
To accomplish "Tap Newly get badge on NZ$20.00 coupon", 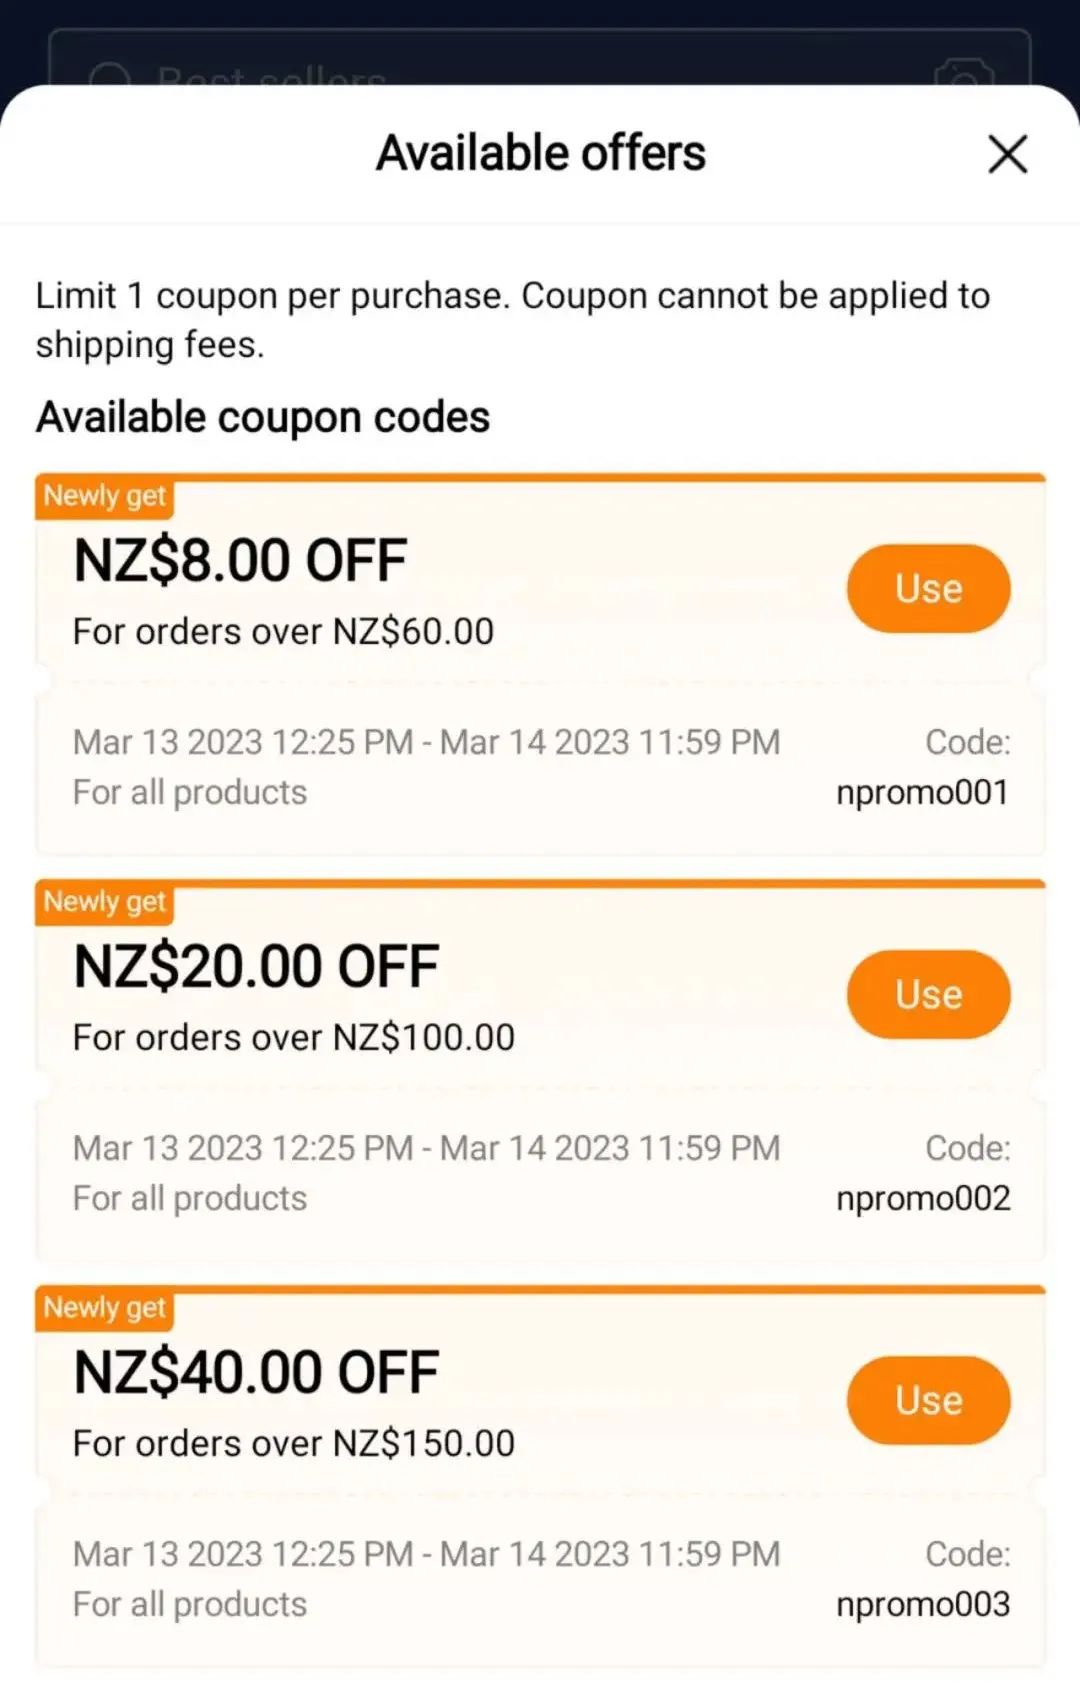I will [x=105, y=902].
